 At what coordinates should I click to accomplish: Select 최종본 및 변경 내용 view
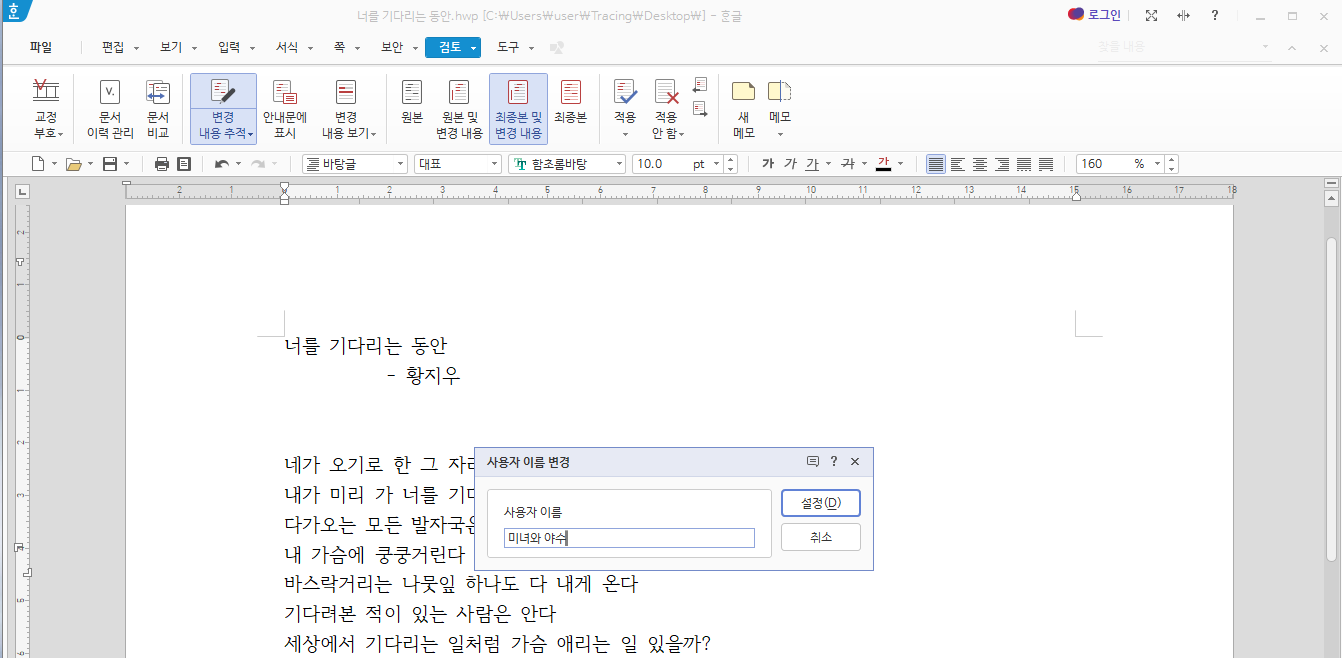tap(518, 109)
